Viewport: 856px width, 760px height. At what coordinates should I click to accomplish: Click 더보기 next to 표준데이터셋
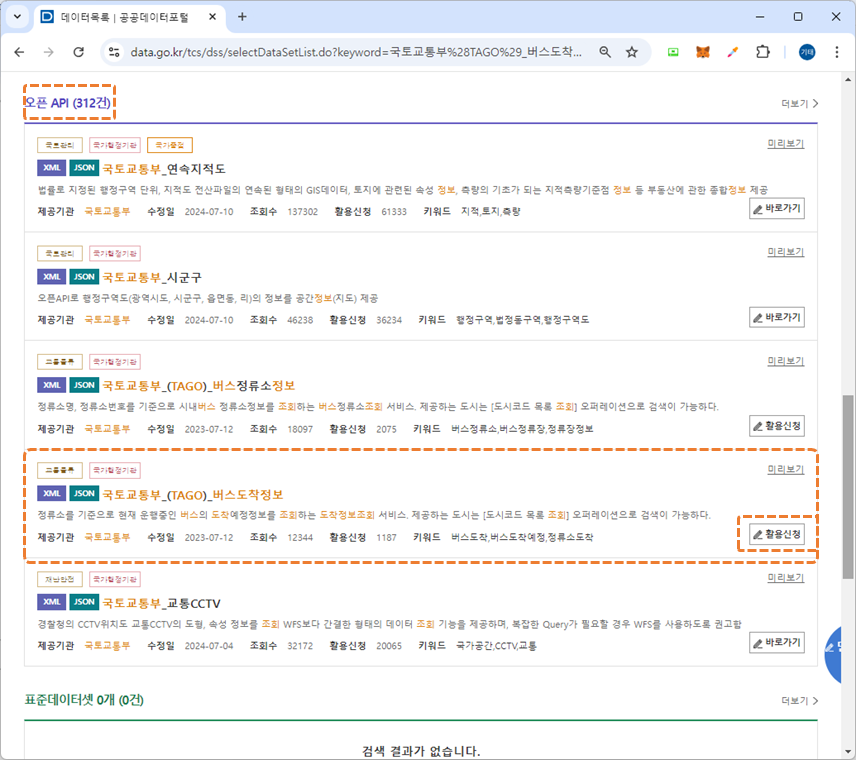click(x=799, y=700)
